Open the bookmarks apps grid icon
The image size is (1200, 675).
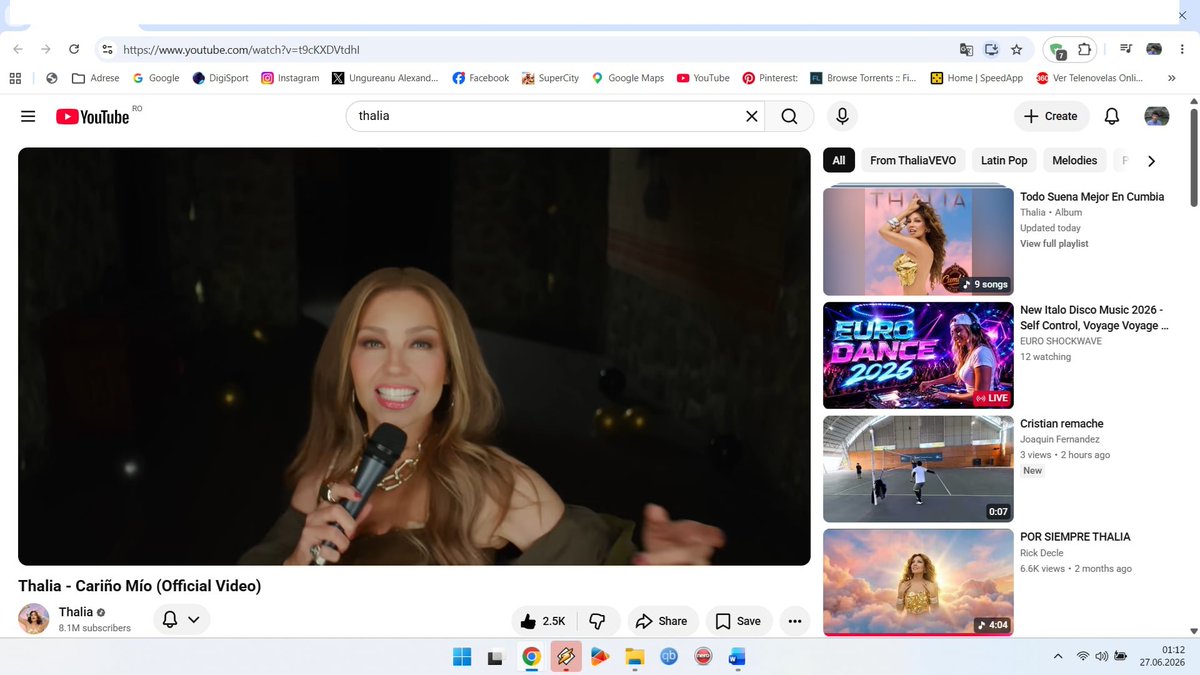click(15, 78)
